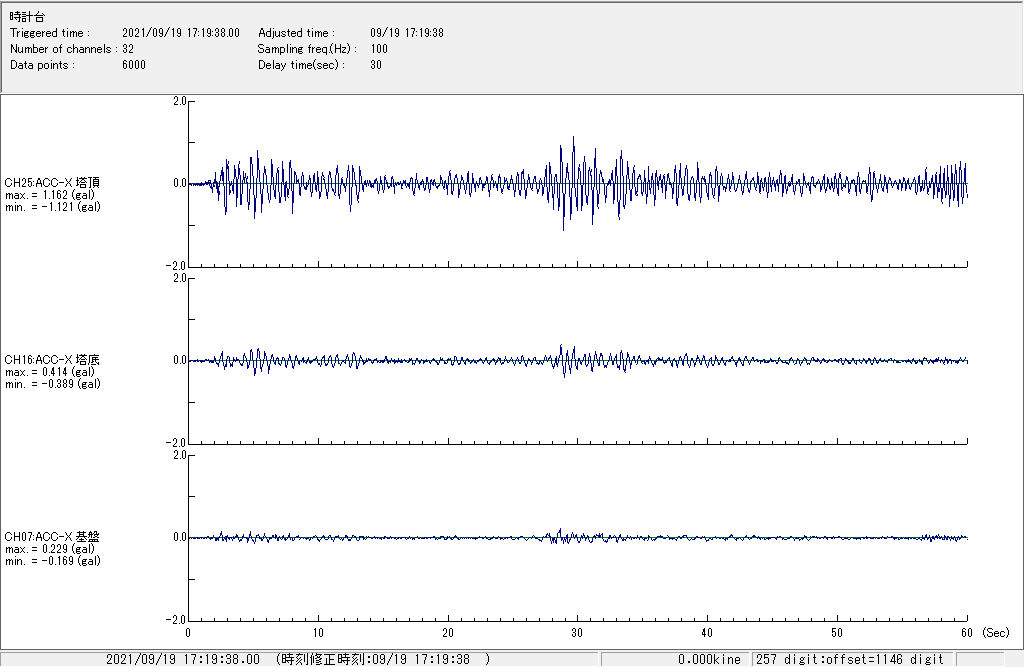Click the 0.000kine status bar field
1024x667 pixels.
pos(709,660)
